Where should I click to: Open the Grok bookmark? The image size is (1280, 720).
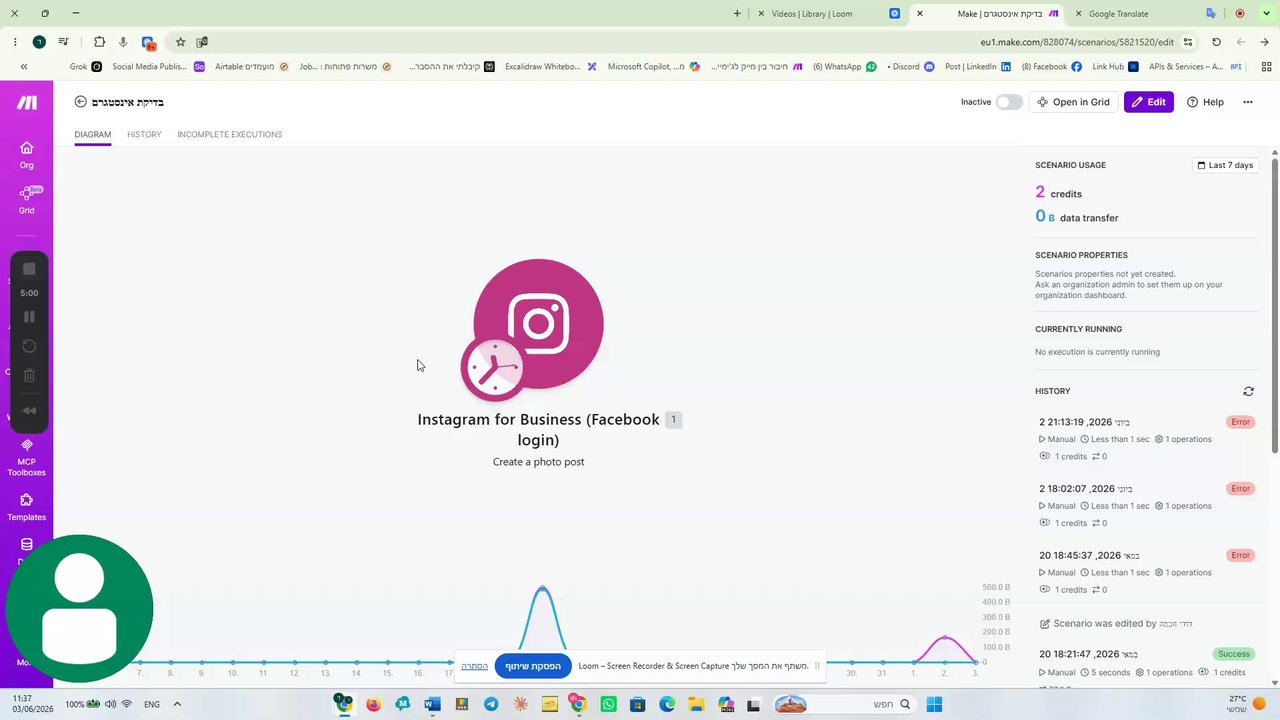pos(85,67)
